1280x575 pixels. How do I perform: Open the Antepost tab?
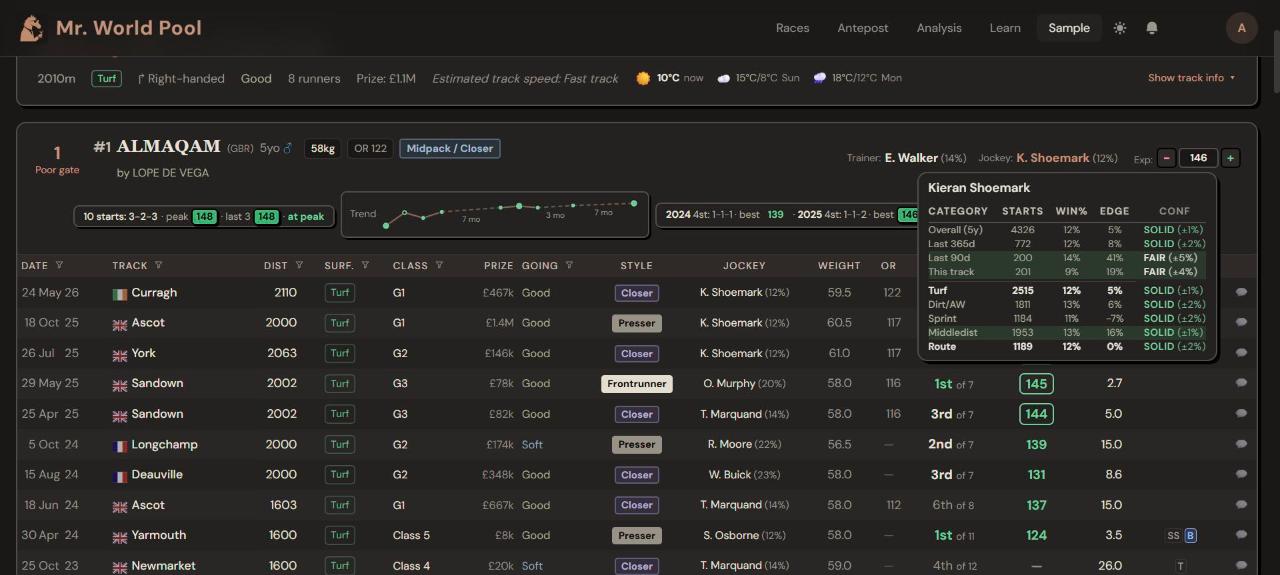point(863,28)
